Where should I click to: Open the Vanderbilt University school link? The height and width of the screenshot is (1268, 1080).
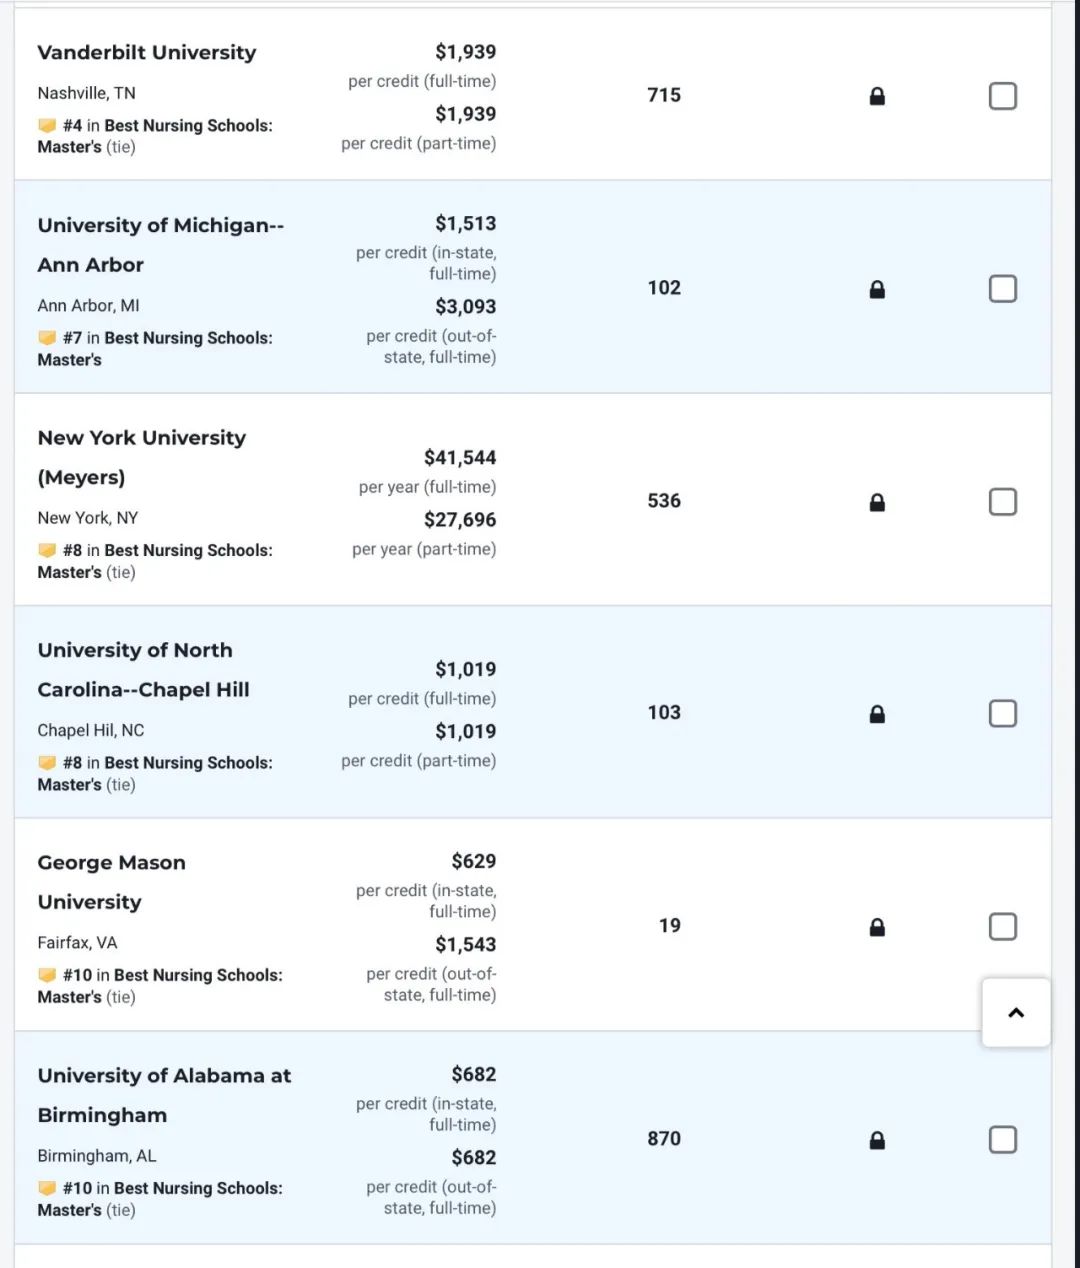(x=147, y=52)
